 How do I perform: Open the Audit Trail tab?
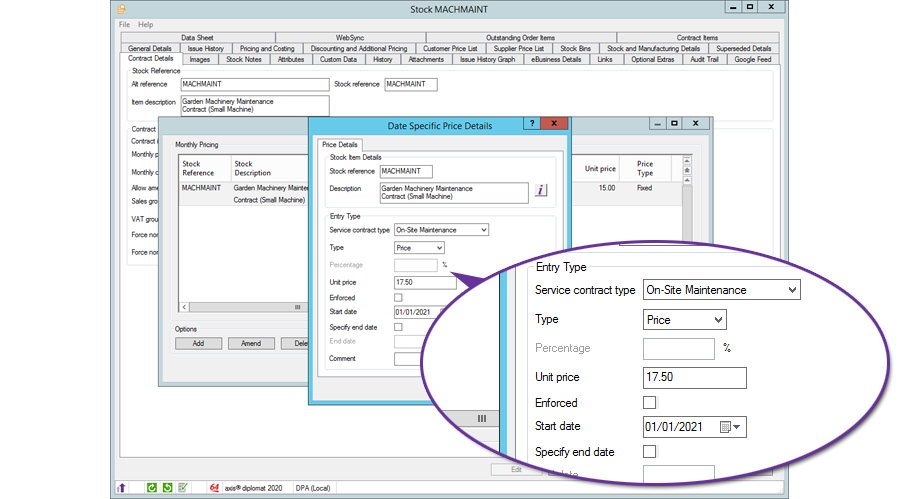point(704,60)
